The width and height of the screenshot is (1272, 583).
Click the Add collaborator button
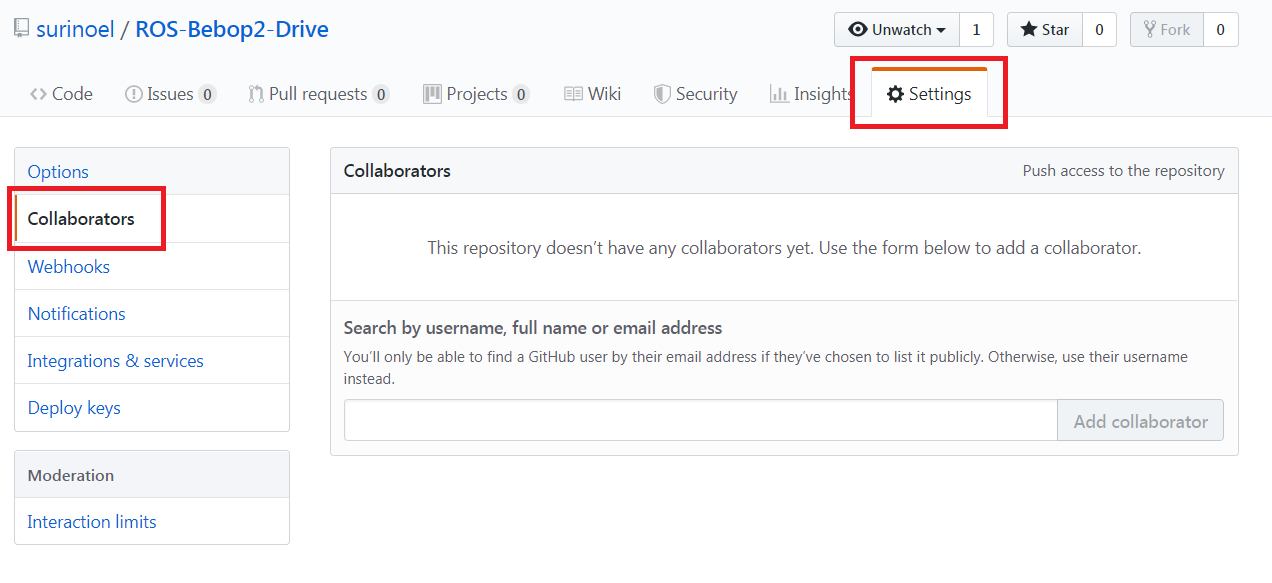pos(1140,421)
